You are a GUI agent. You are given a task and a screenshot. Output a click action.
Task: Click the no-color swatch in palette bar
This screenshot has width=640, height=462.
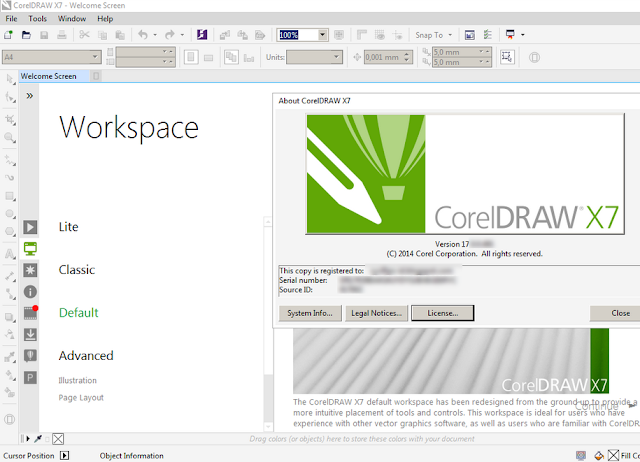point(58,439)
